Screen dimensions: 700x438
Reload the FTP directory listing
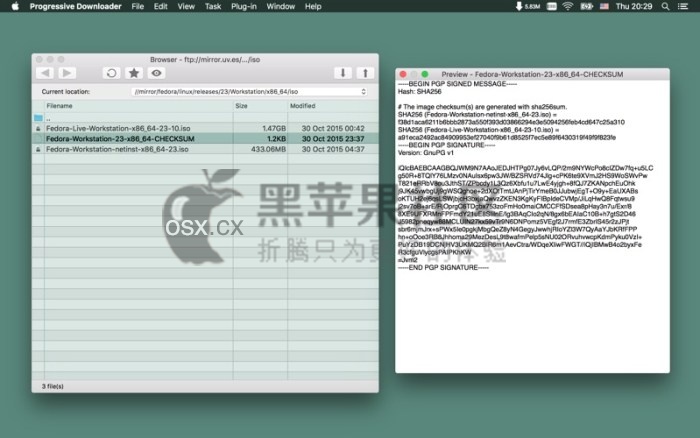112,73
